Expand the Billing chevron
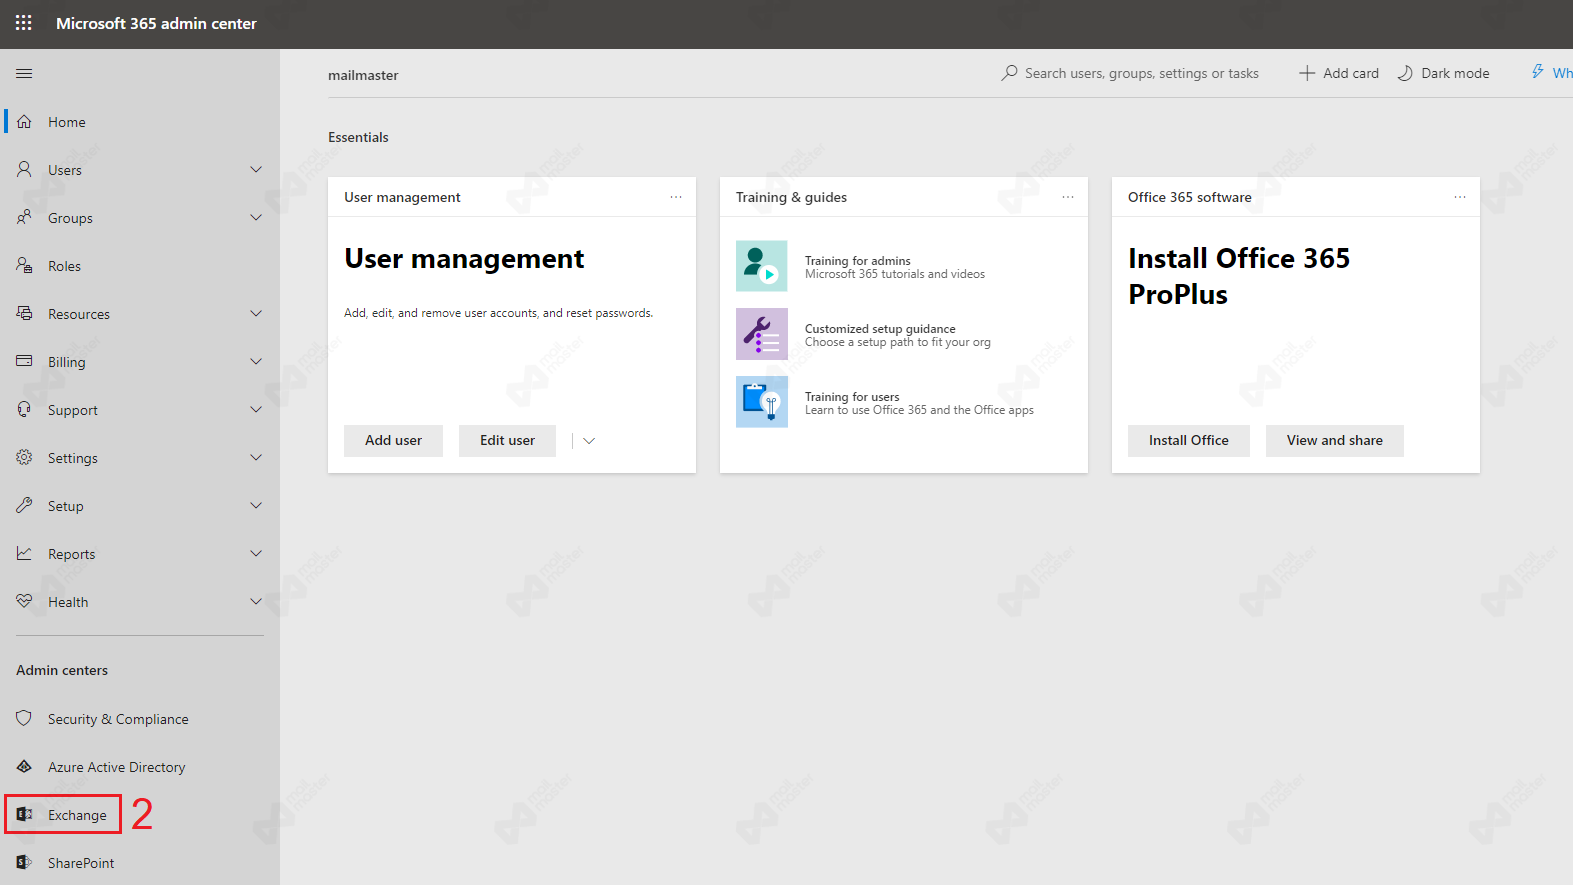 pyautogui.click(x=256, y=361)
